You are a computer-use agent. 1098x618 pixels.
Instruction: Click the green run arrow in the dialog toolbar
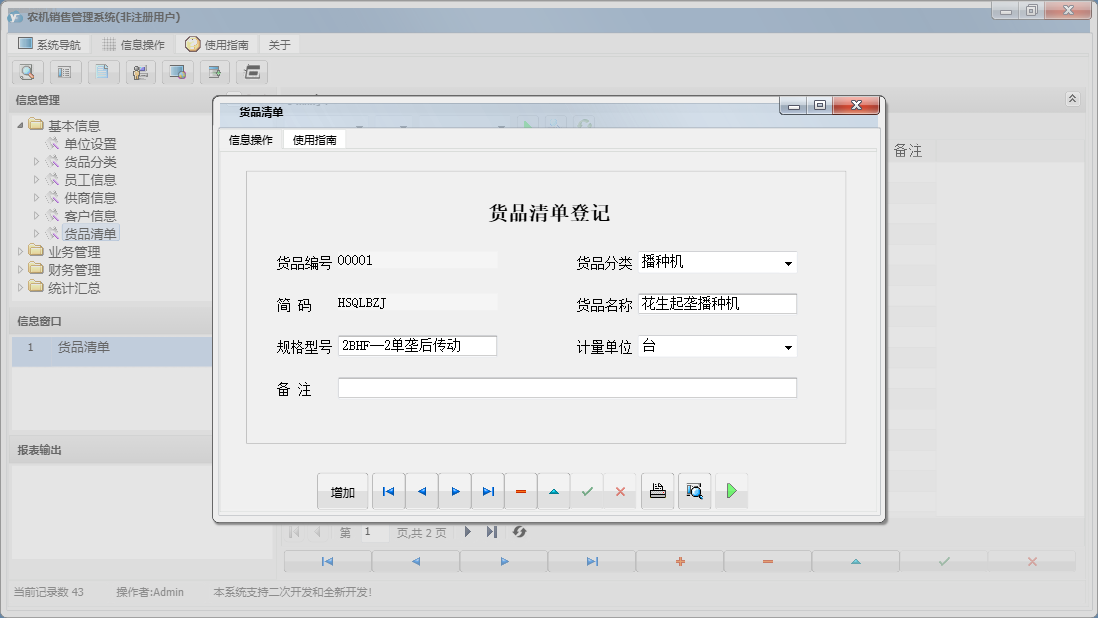click(731, 491)
